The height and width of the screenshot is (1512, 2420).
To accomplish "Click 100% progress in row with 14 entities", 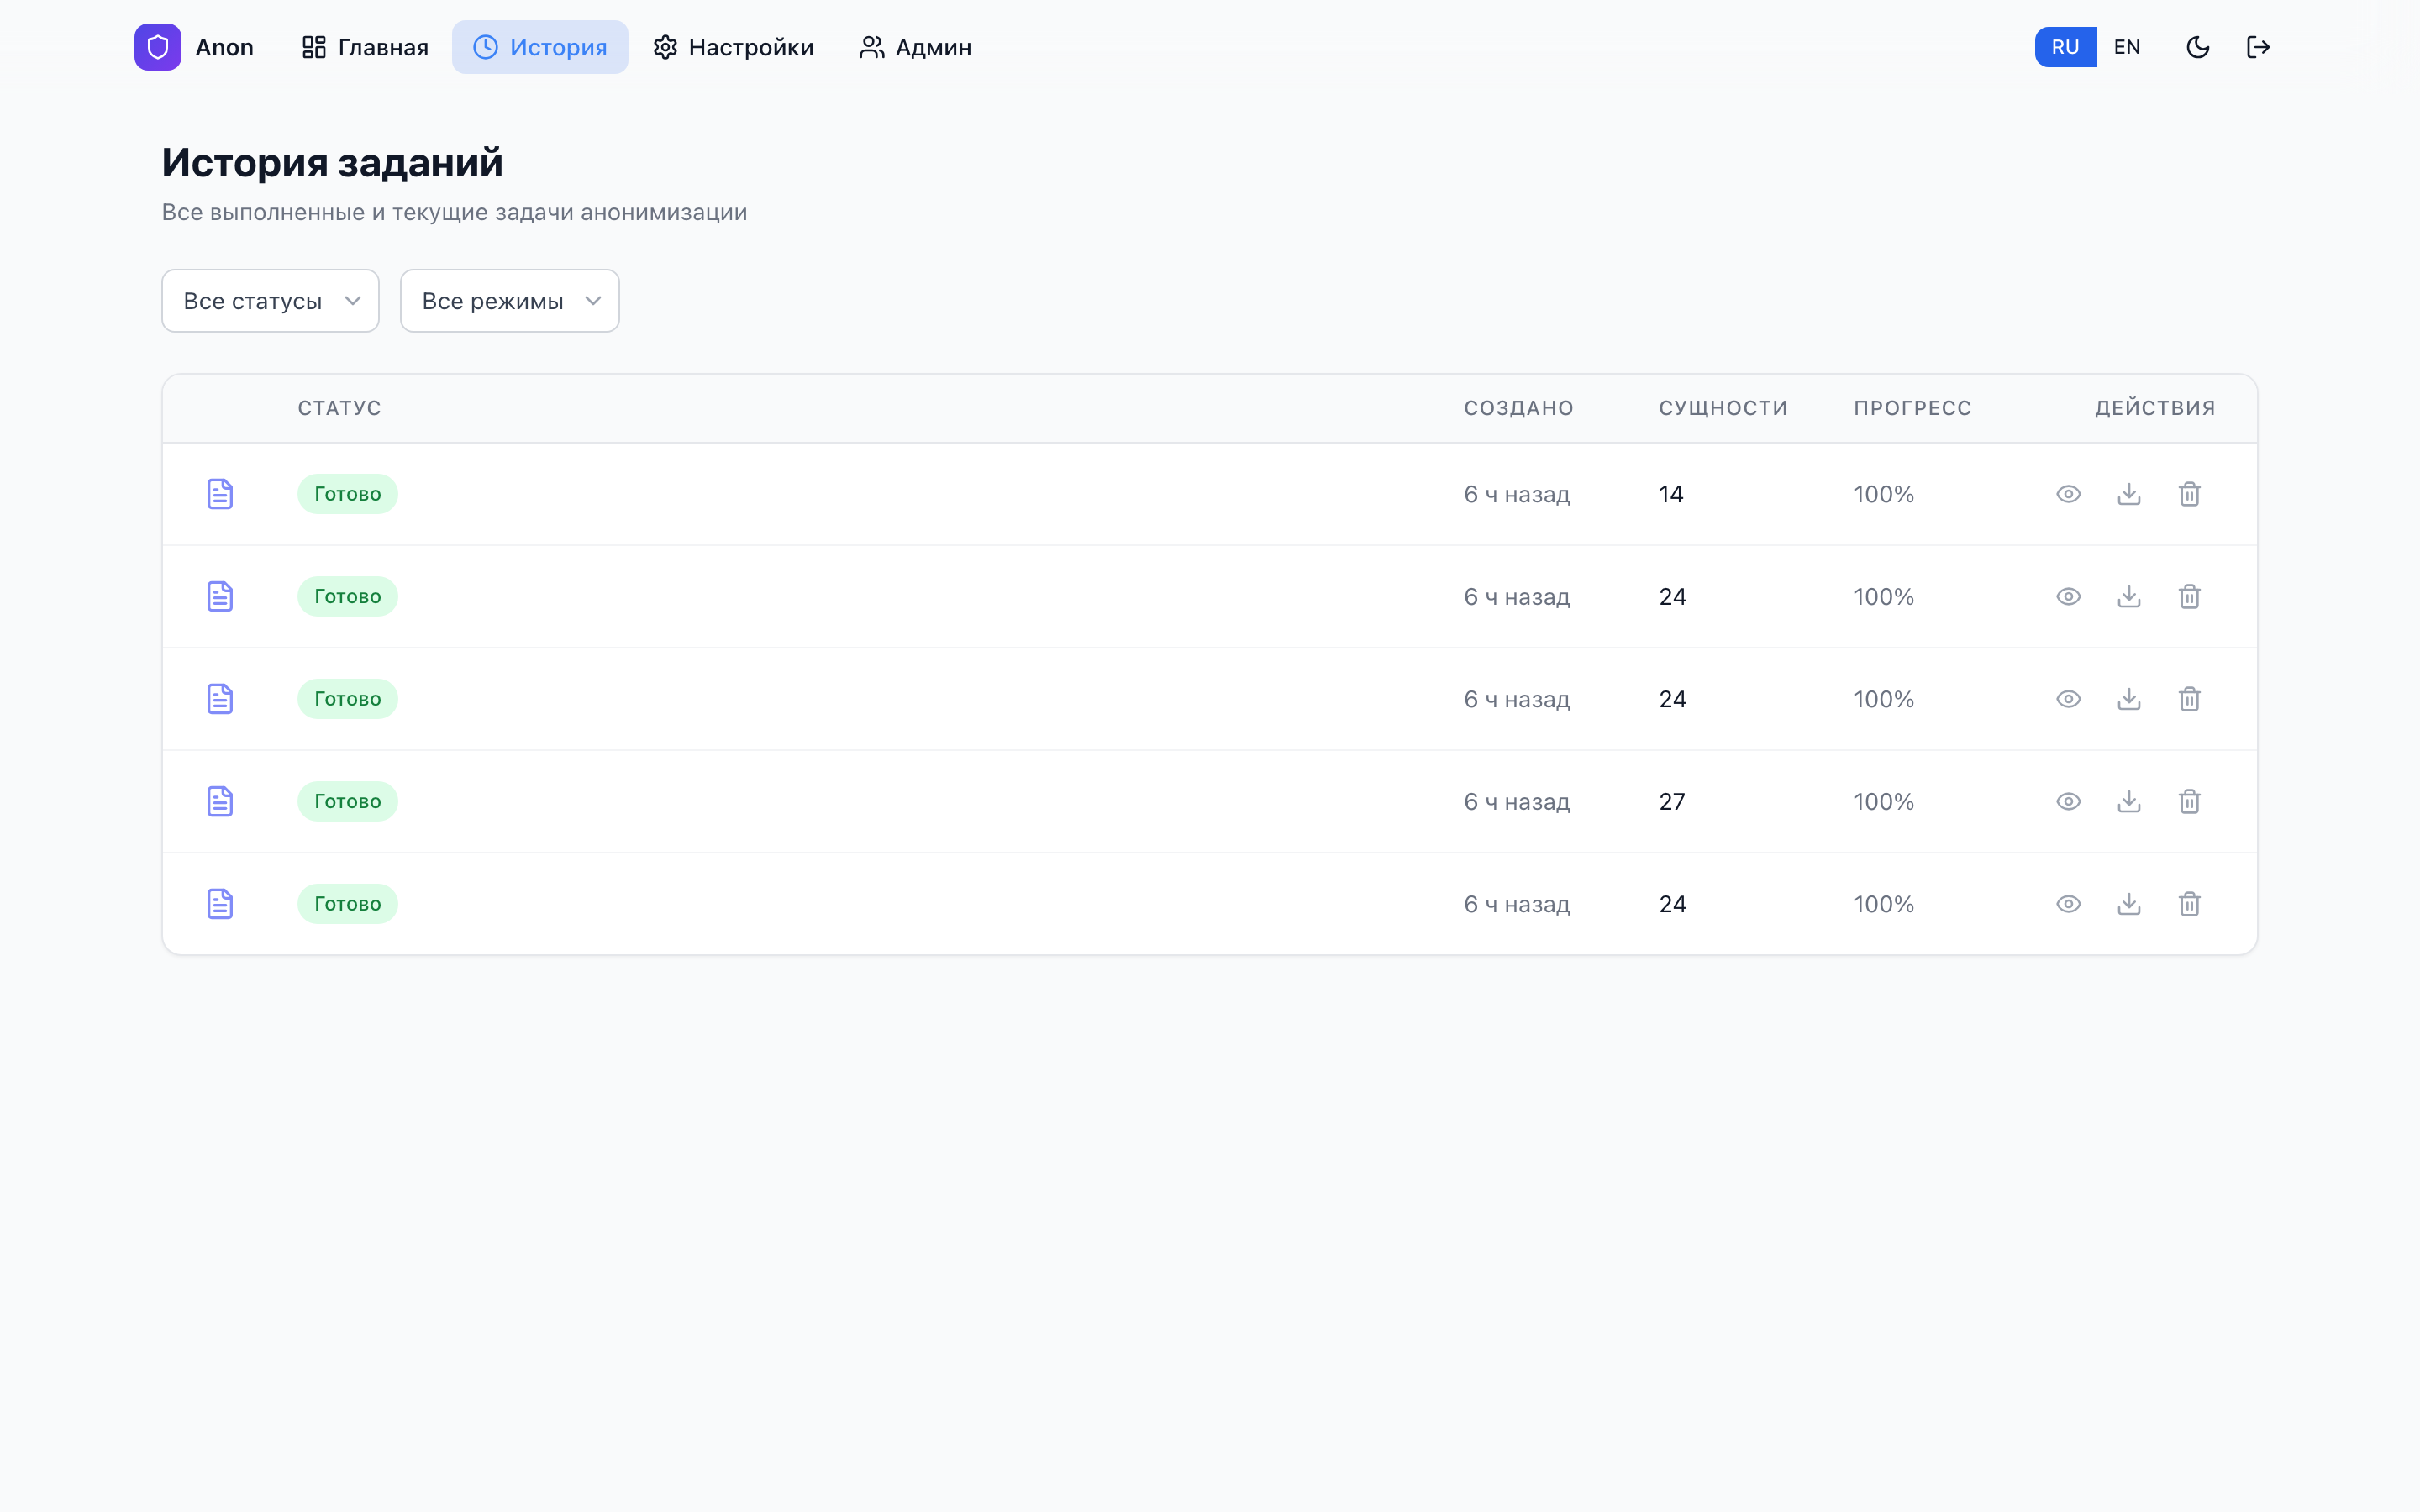I will pyautogui.click(x=1884, y=494).
